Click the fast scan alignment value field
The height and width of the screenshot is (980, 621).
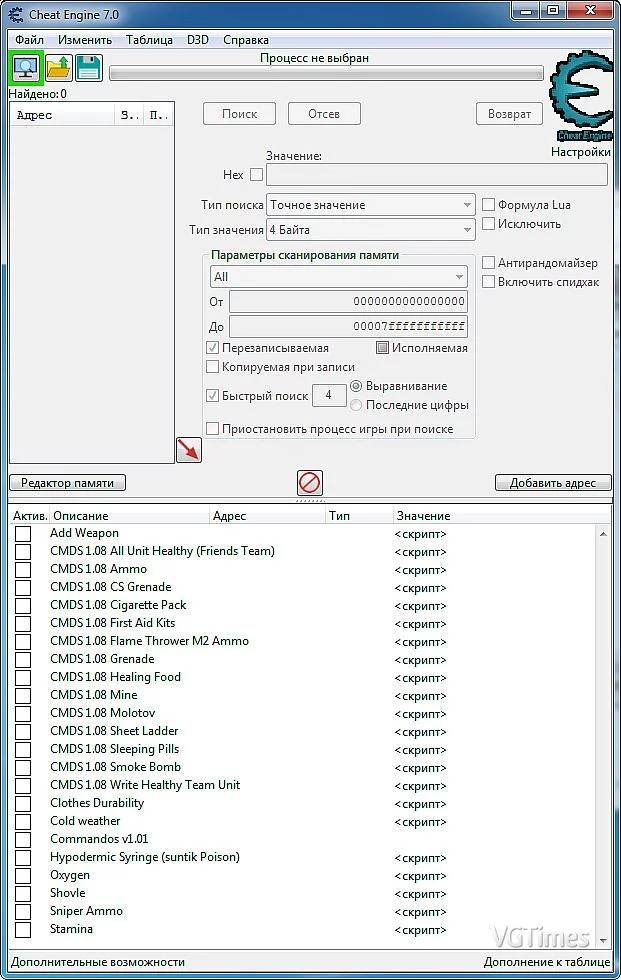tap(329, 395)
